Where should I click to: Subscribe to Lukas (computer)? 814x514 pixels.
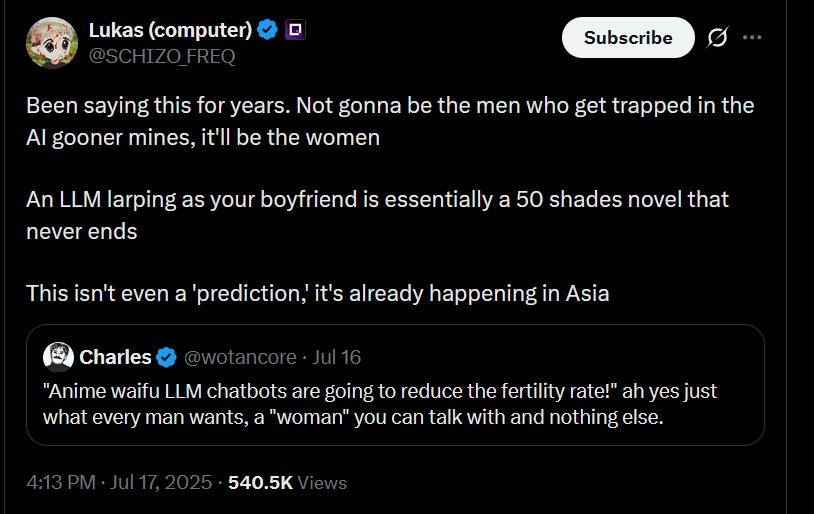click(628, 37)
